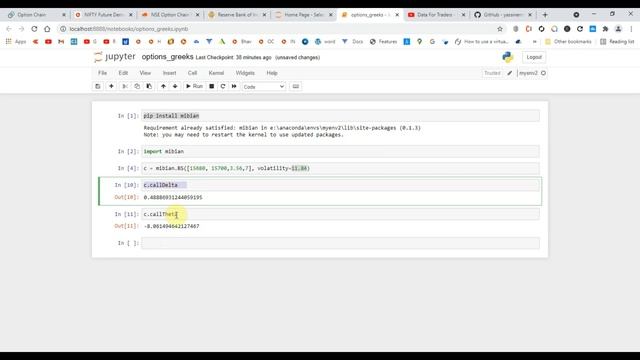Go to the browser home page
The width and height of the screenshot is (640, 360).
point(47,29)
